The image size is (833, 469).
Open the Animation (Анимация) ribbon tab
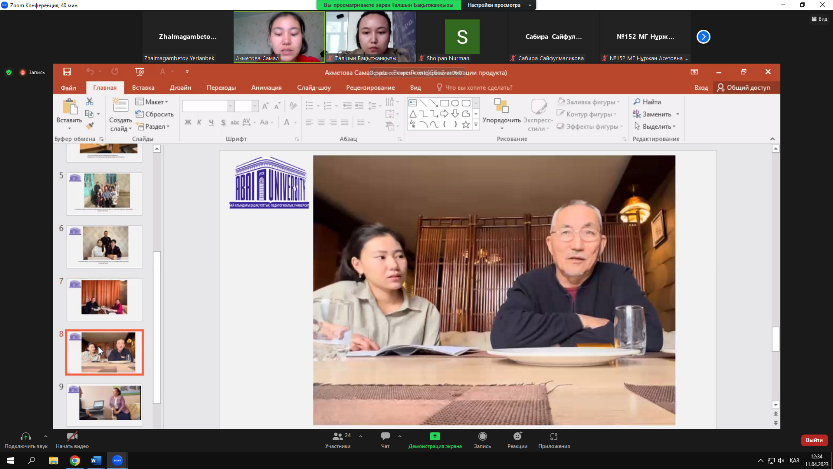[x=266, y=87]
